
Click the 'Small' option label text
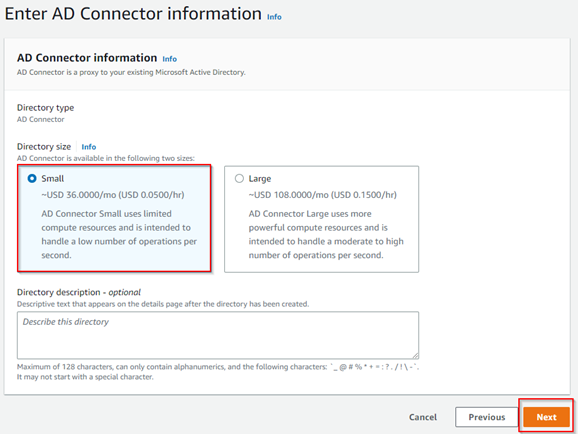click(52, 179)
